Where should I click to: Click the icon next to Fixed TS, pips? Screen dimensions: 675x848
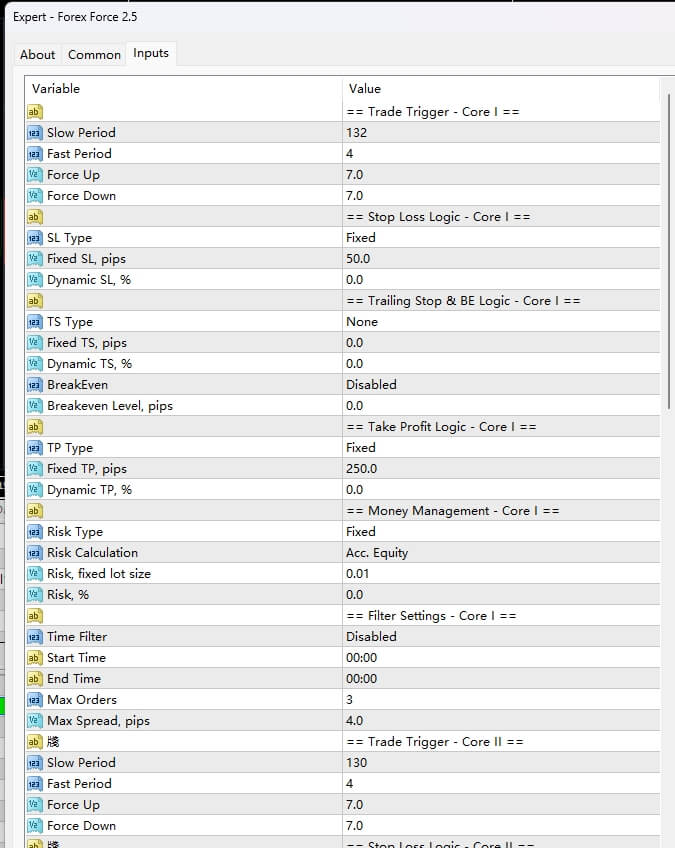coord(34,343)
